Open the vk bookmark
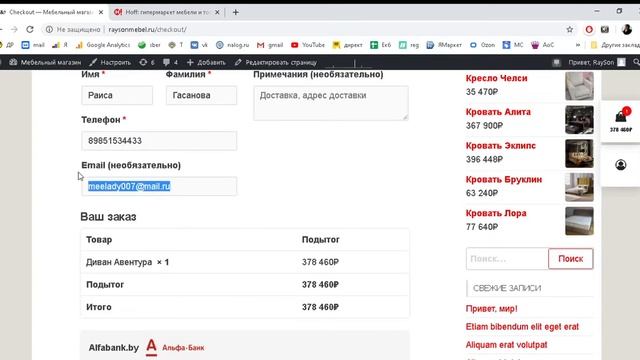Viewport: 640px width, 360px height. click(199, 45)
